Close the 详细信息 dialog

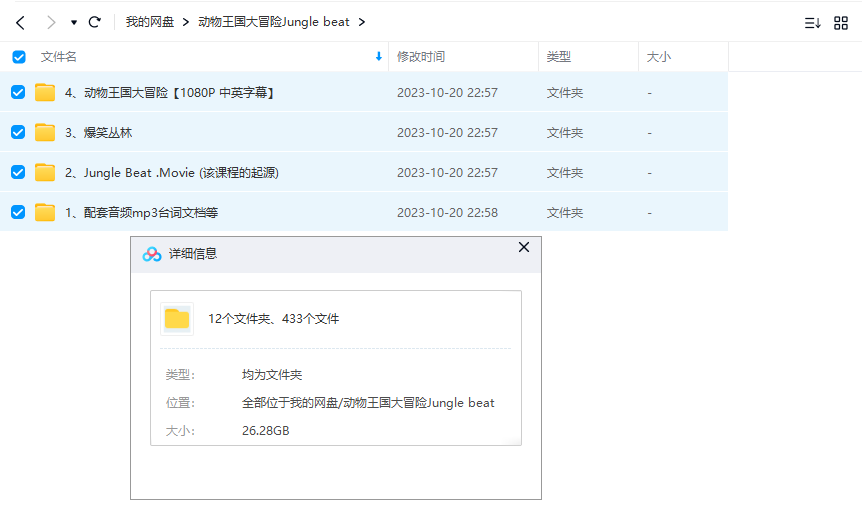pyautogui.click(x=523, y=247)
